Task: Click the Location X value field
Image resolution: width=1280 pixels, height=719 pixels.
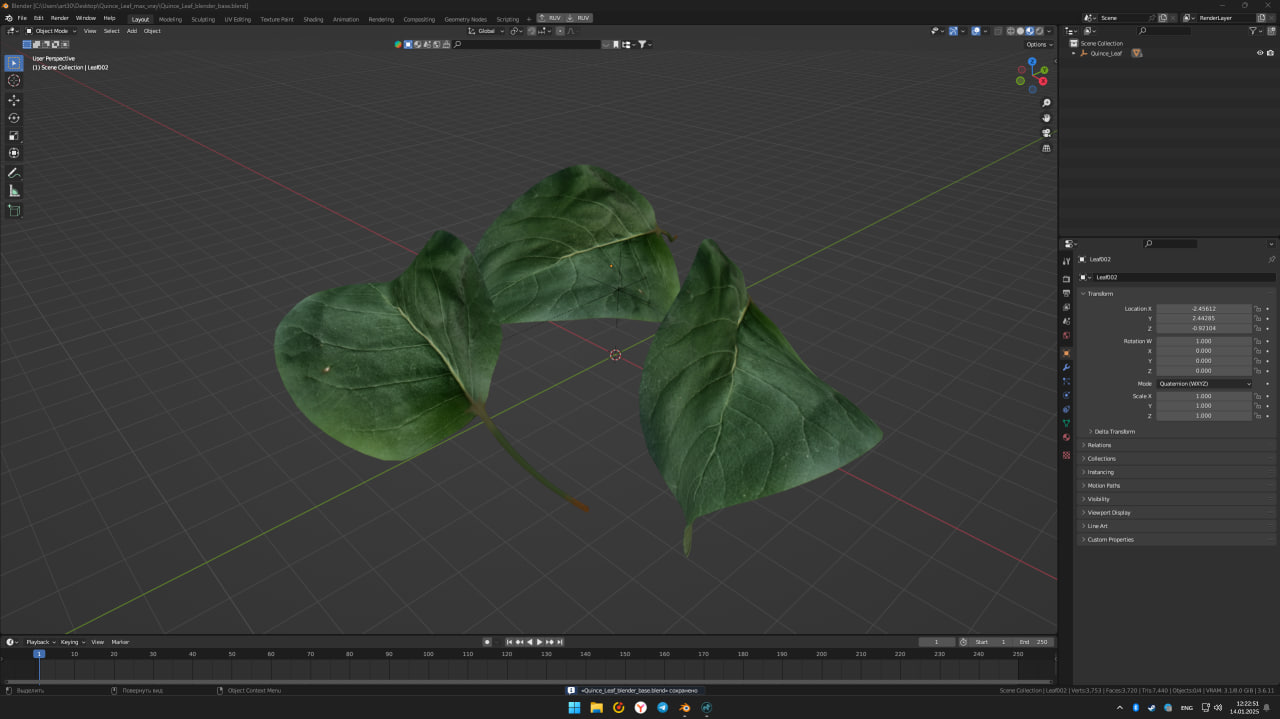Action: click(1204, 309)
